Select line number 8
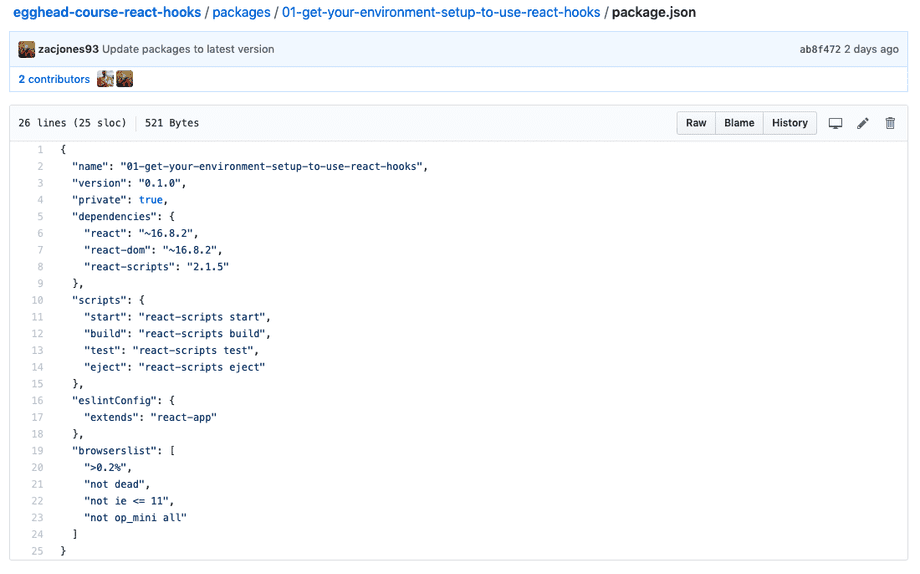The height and width of the screenshot is (574, 920). (x=40, y=267)
